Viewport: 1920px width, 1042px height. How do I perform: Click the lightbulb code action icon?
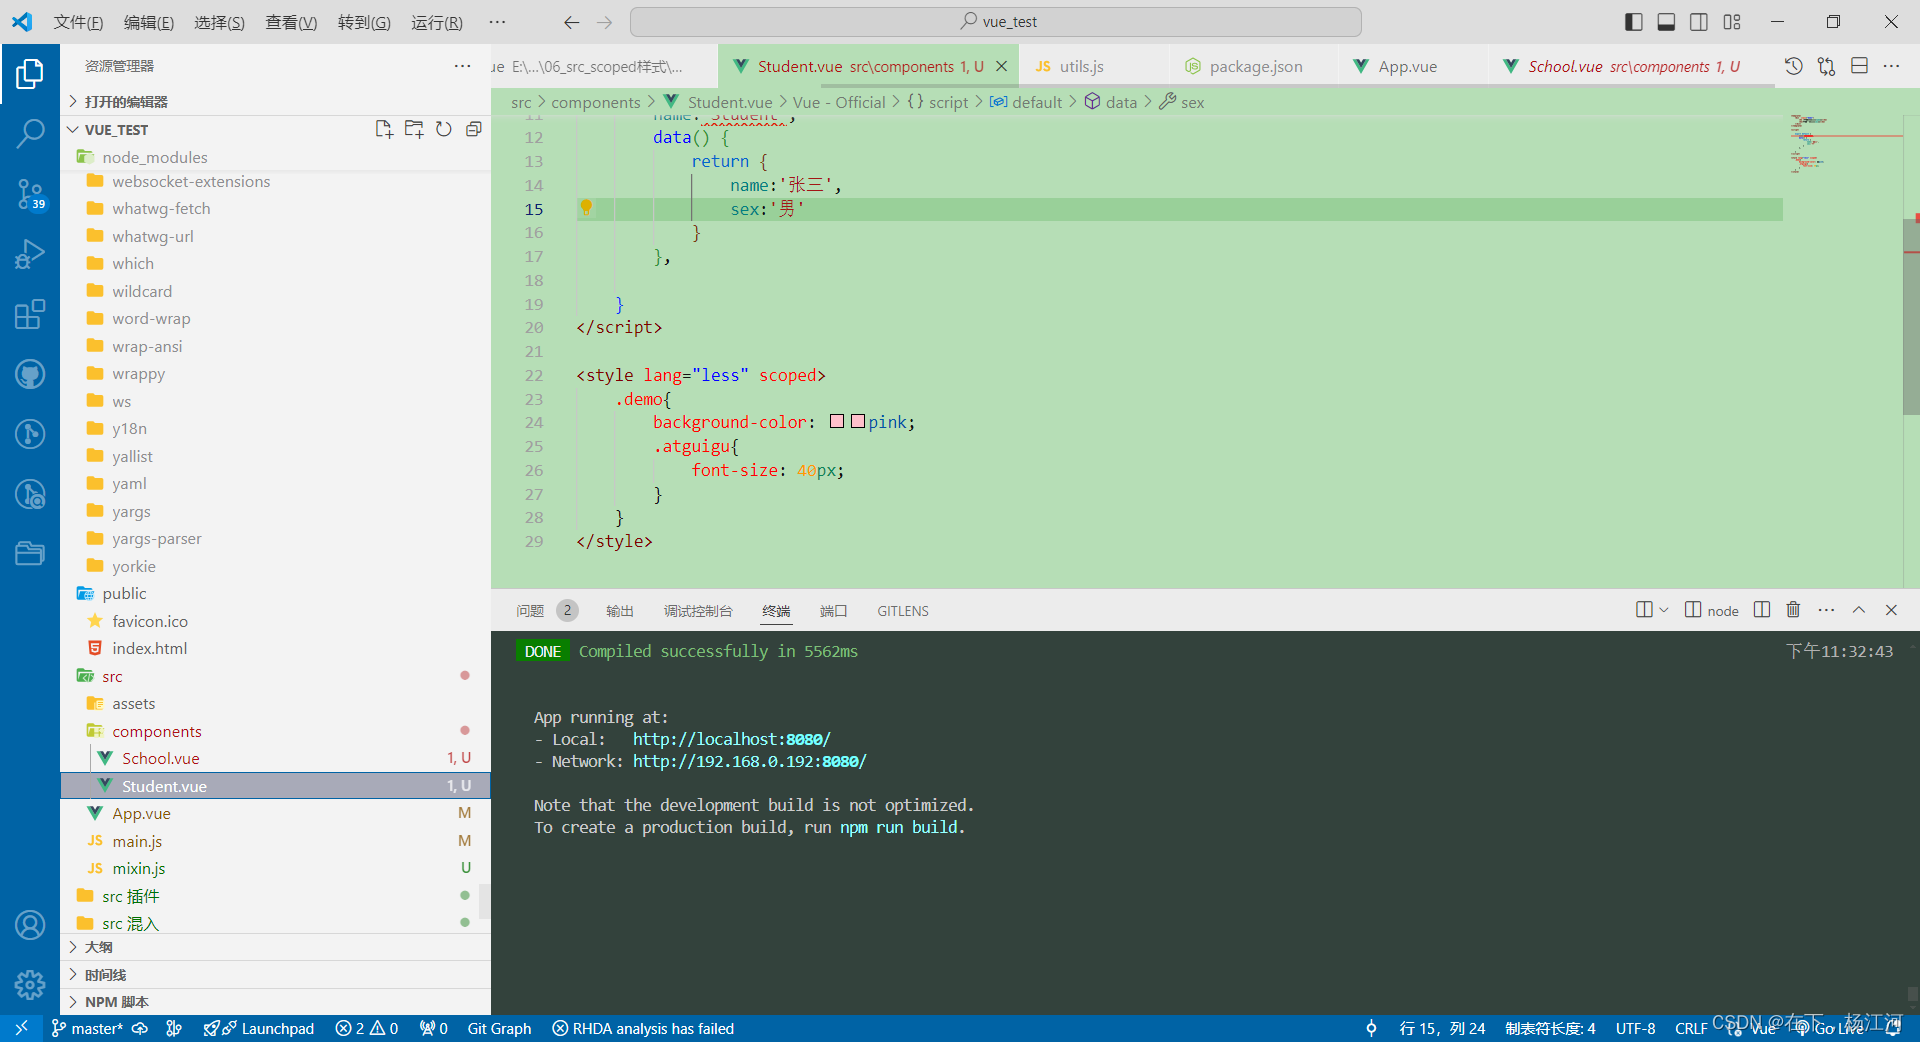tap(586, 208)
